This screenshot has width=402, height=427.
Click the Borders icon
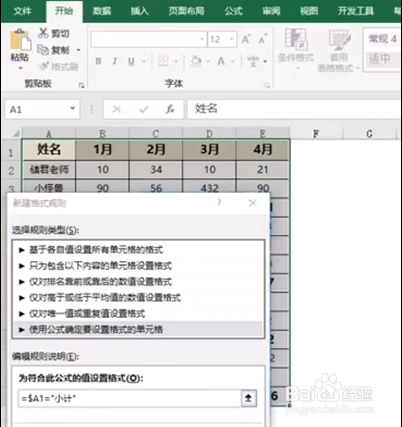coord(163,61)
